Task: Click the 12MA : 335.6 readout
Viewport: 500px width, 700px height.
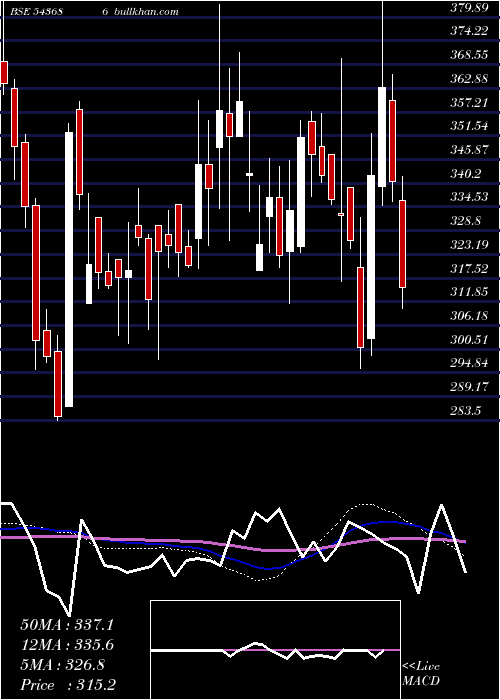Action: point(67,645)
